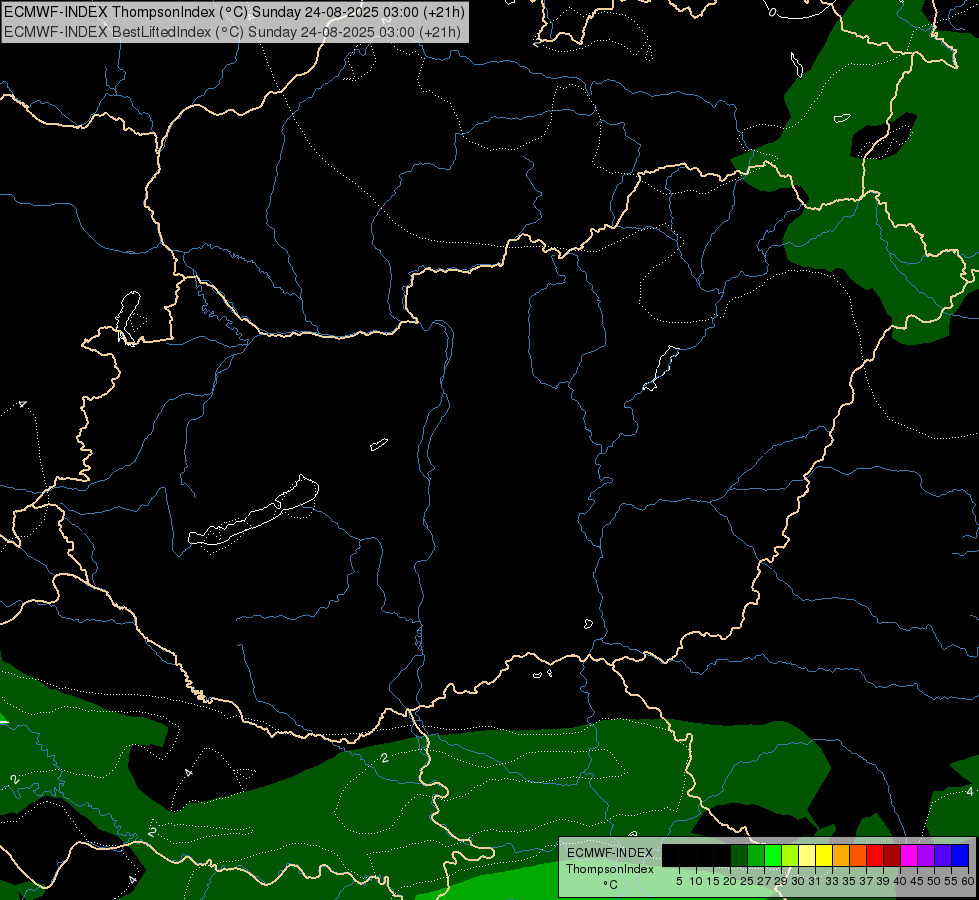The image size is (979, 900).
Task: Pick the yellow 31–33 legend swatch
Action: [x=824, y=855]
